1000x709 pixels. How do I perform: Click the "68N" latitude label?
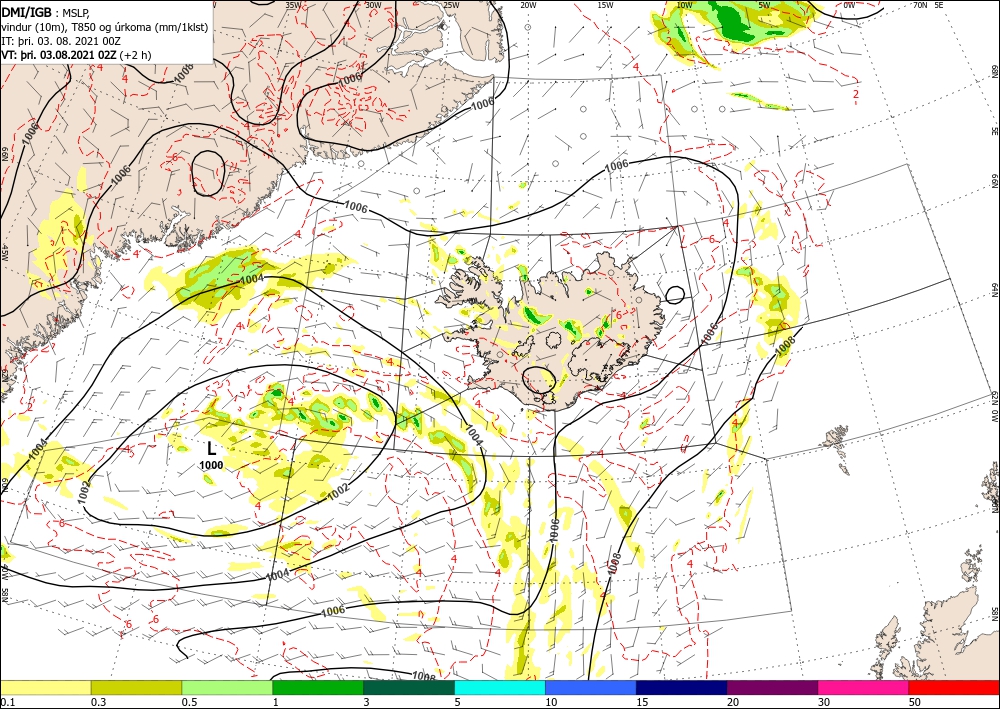(994, 71)
